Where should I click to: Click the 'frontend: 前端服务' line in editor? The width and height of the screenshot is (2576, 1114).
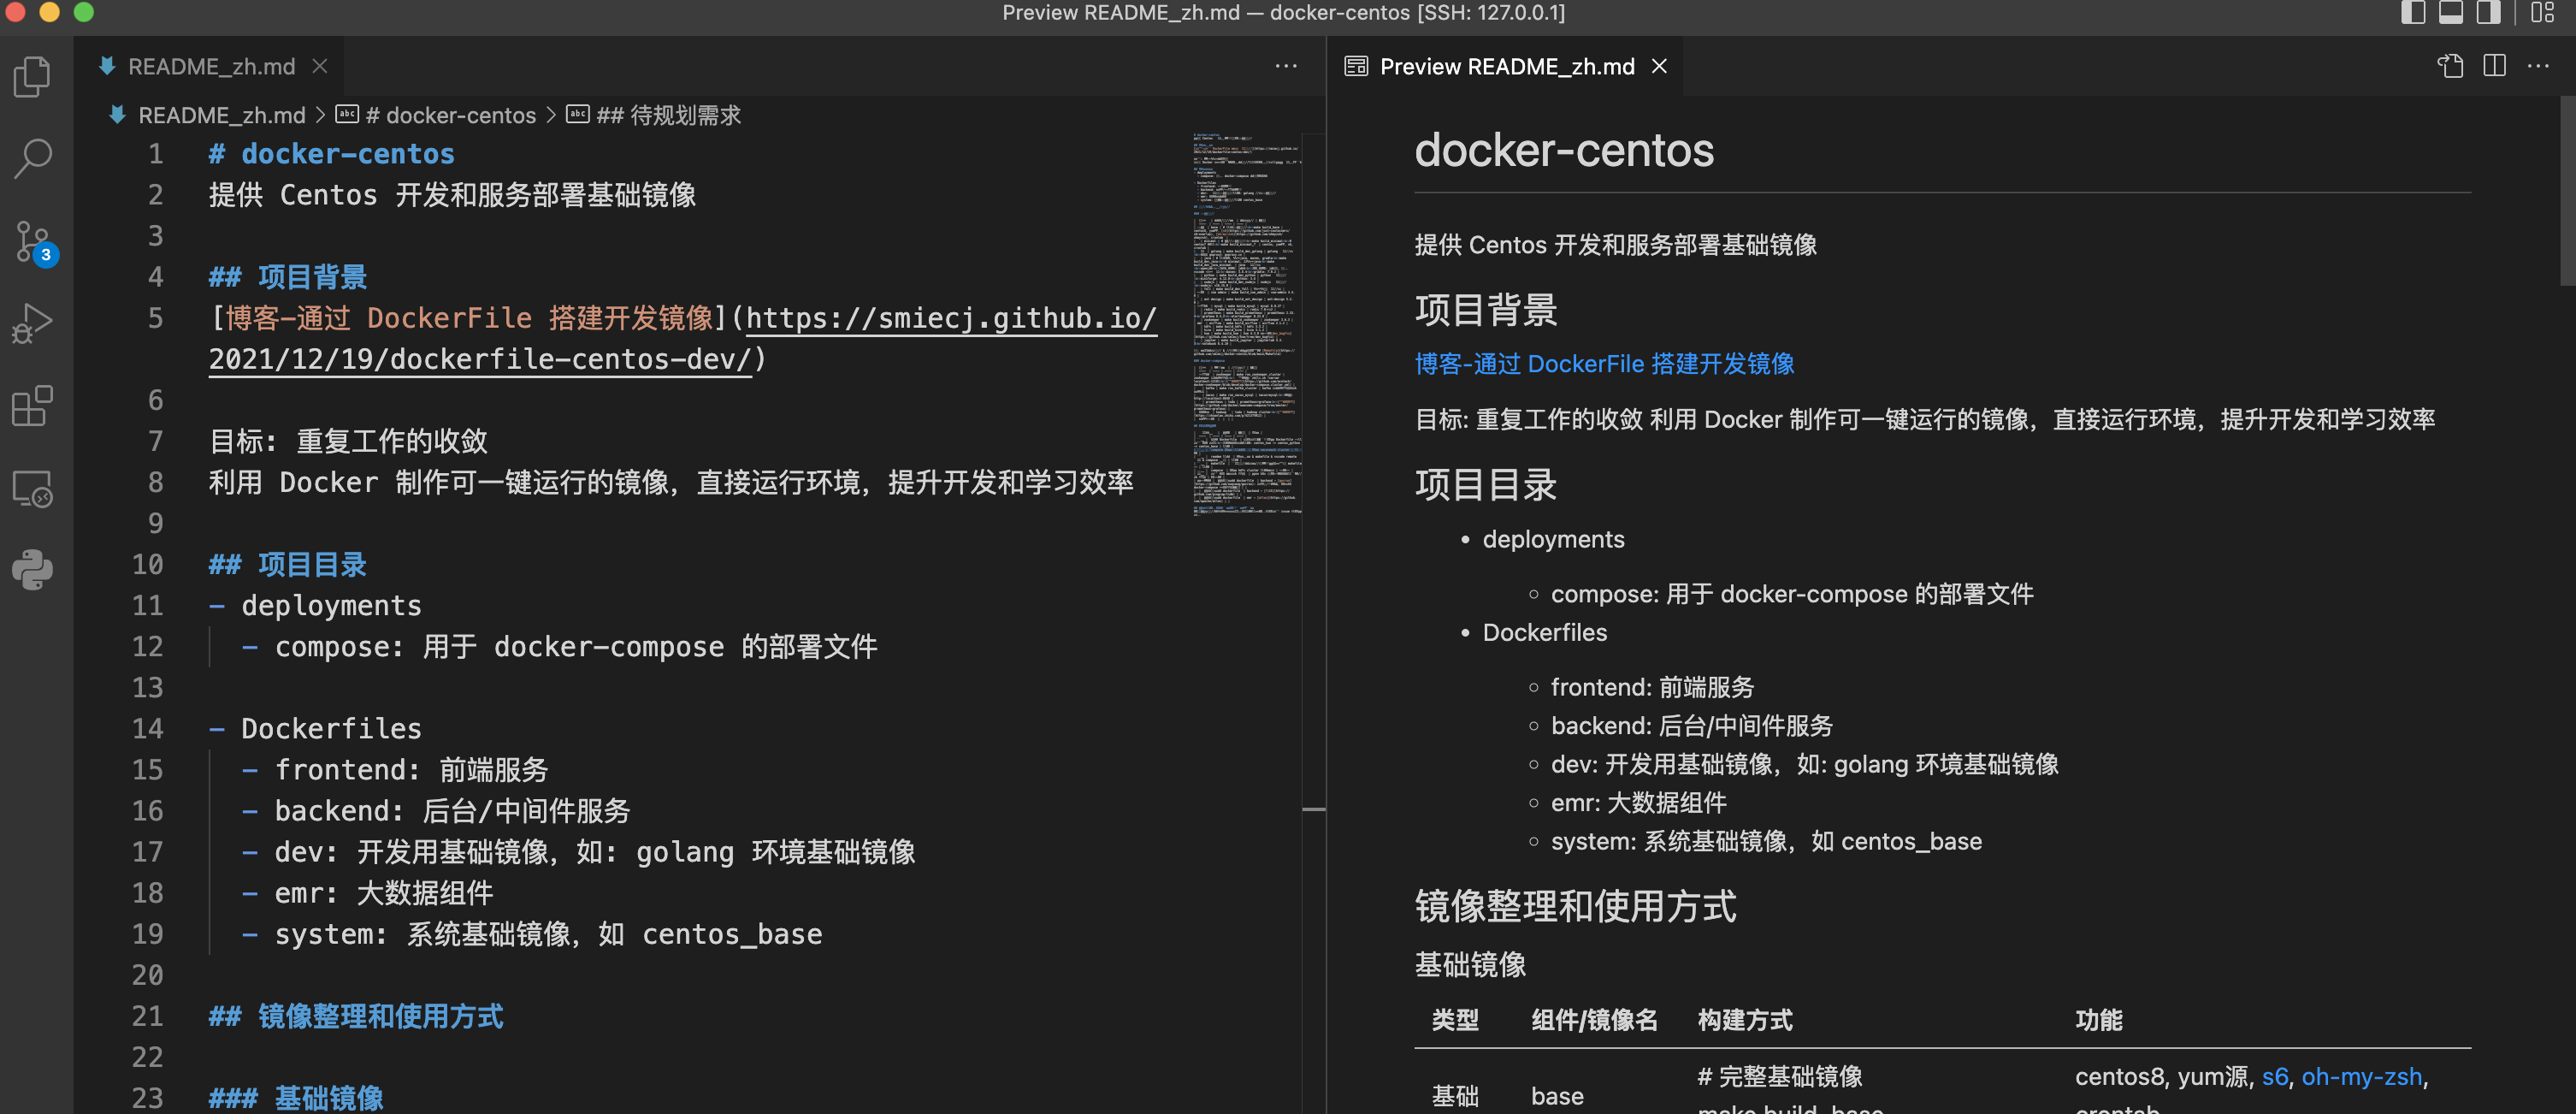pyautogui.click(x=396, y=769)
